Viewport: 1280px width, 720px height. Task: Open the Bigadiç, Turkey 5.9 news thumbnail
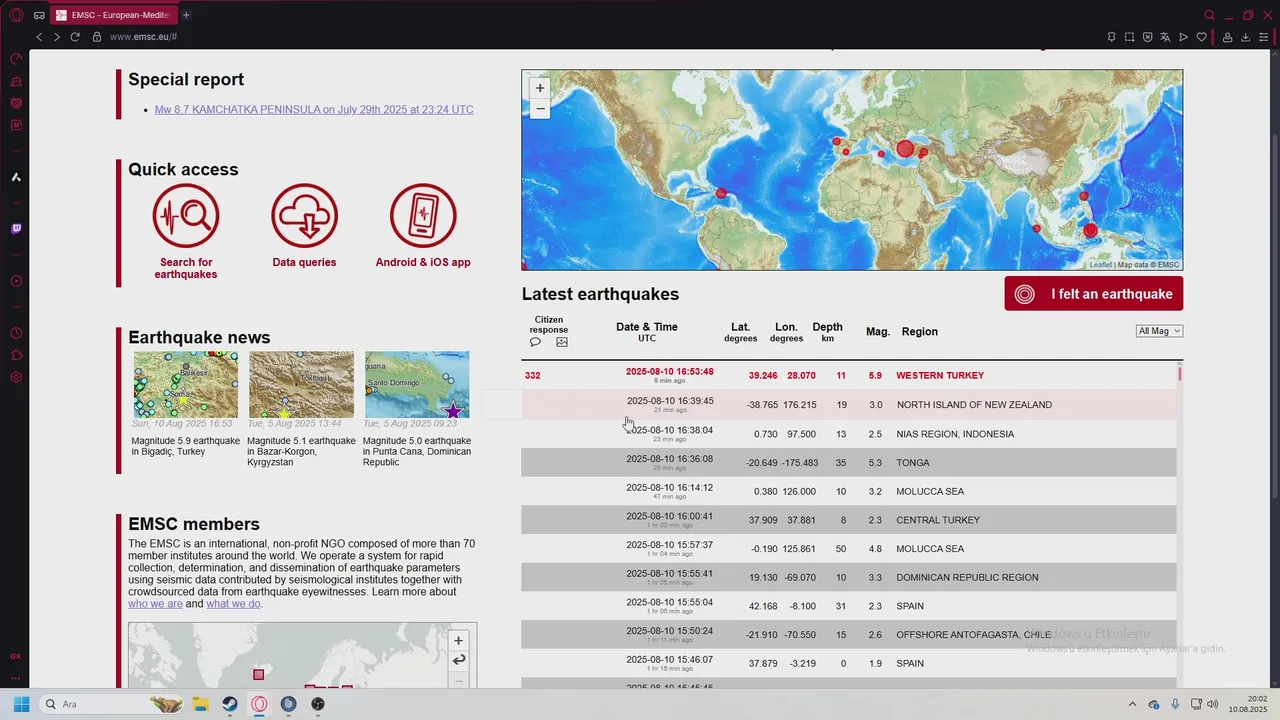click(x=186, y=384)
